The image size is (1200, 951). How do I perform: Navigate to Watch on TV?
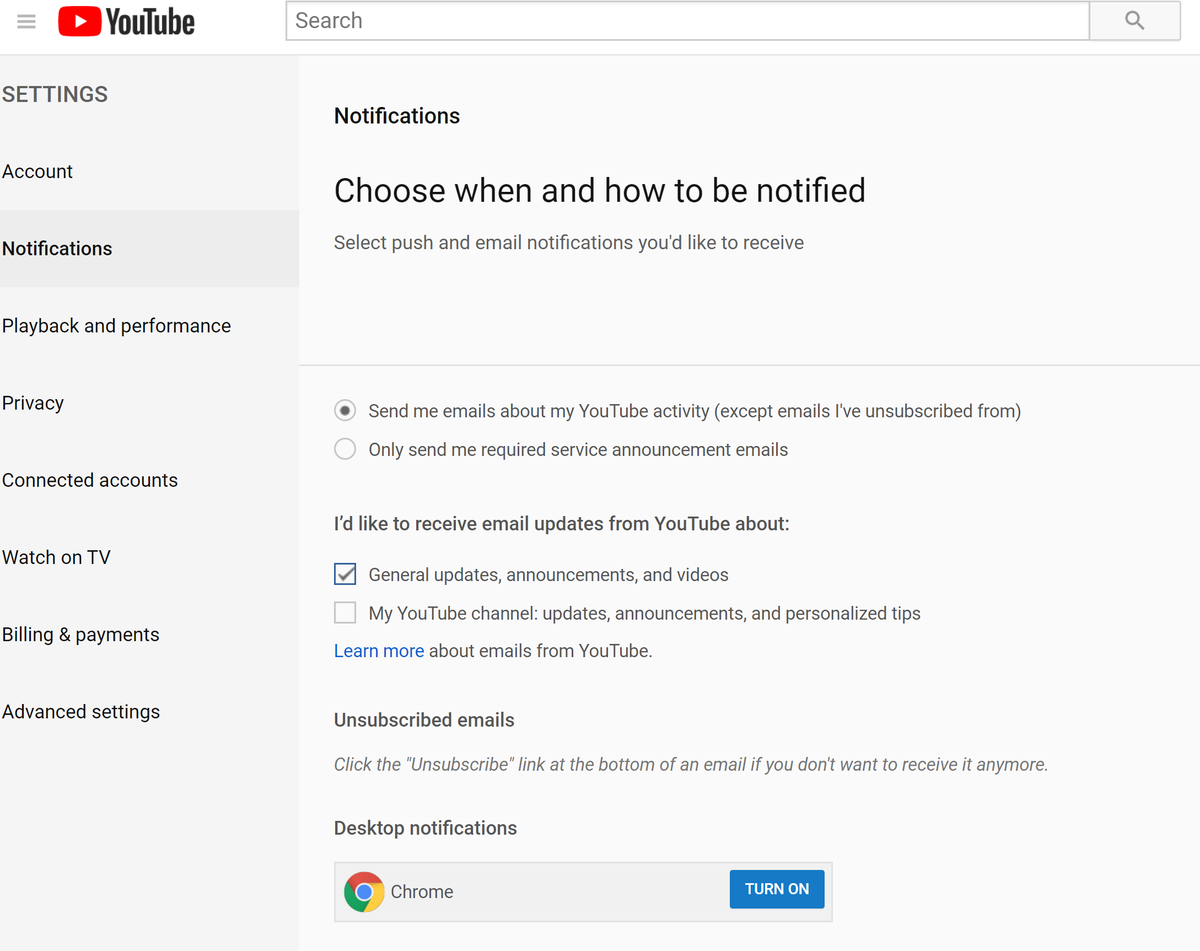(56, 557)
